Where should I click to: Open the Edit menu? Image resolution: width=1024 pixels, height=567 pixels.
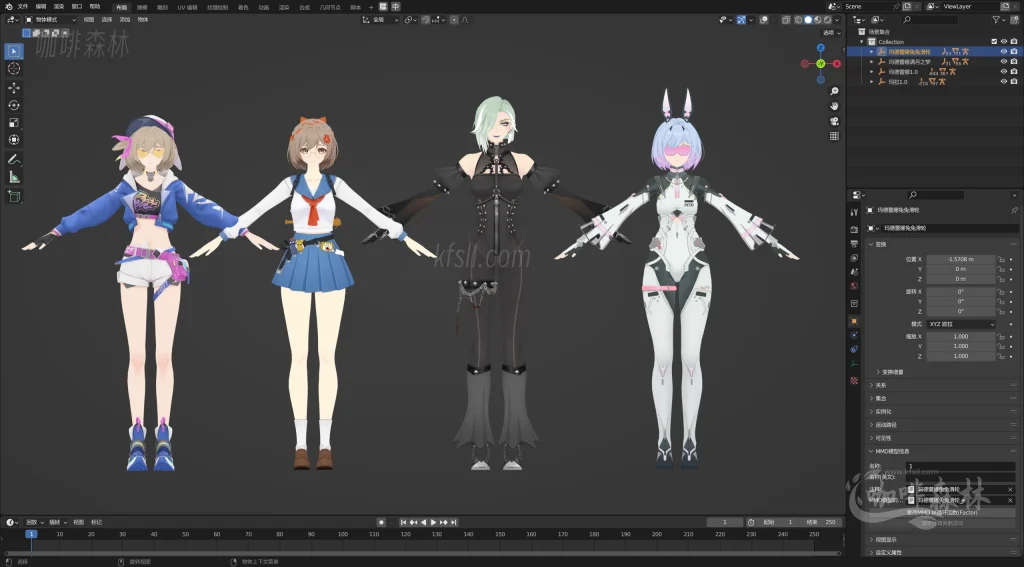(x=41, y=7)
